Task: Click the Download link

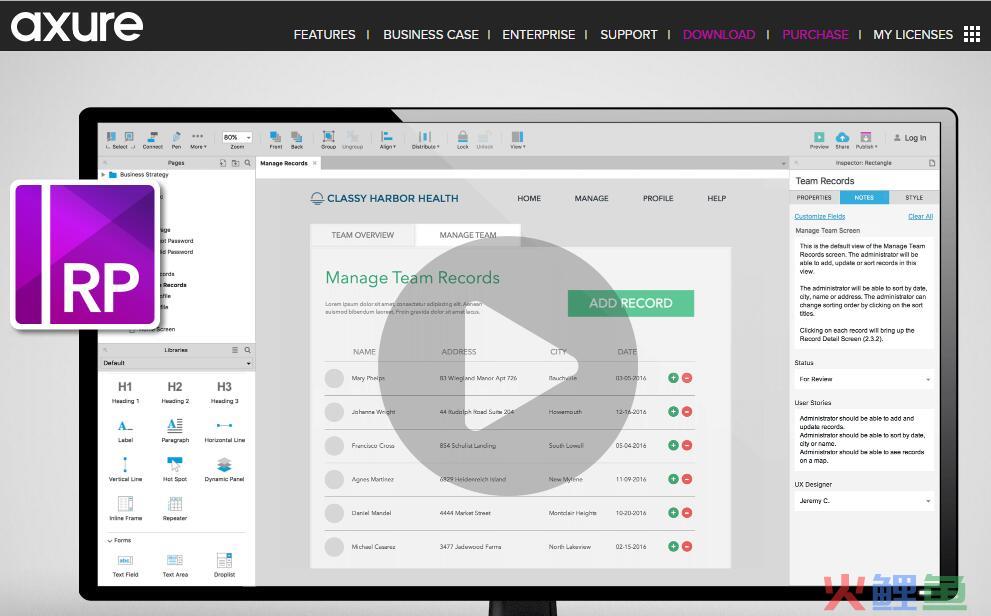Action: point(719,35)
